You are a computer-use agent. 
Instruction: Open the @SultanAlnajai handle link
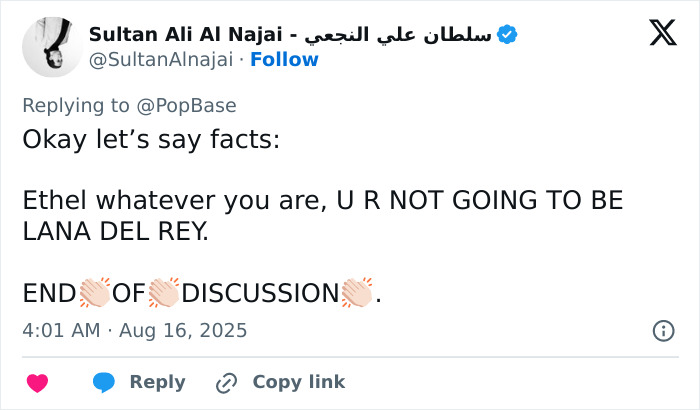click(x=160, y=59)
